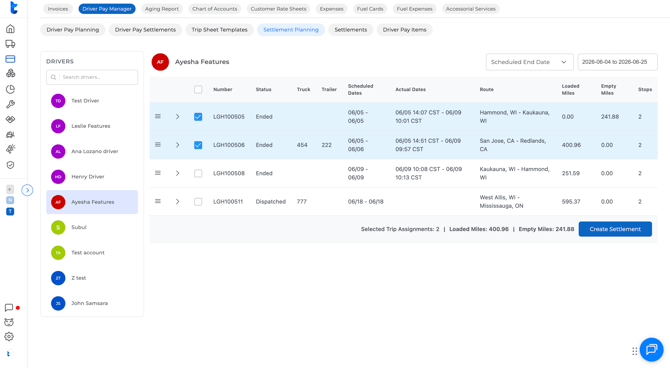The height and width of the screenshot is (368, 670).
Task: Select driver Test Driver
Action: click(x=92, y=101)
